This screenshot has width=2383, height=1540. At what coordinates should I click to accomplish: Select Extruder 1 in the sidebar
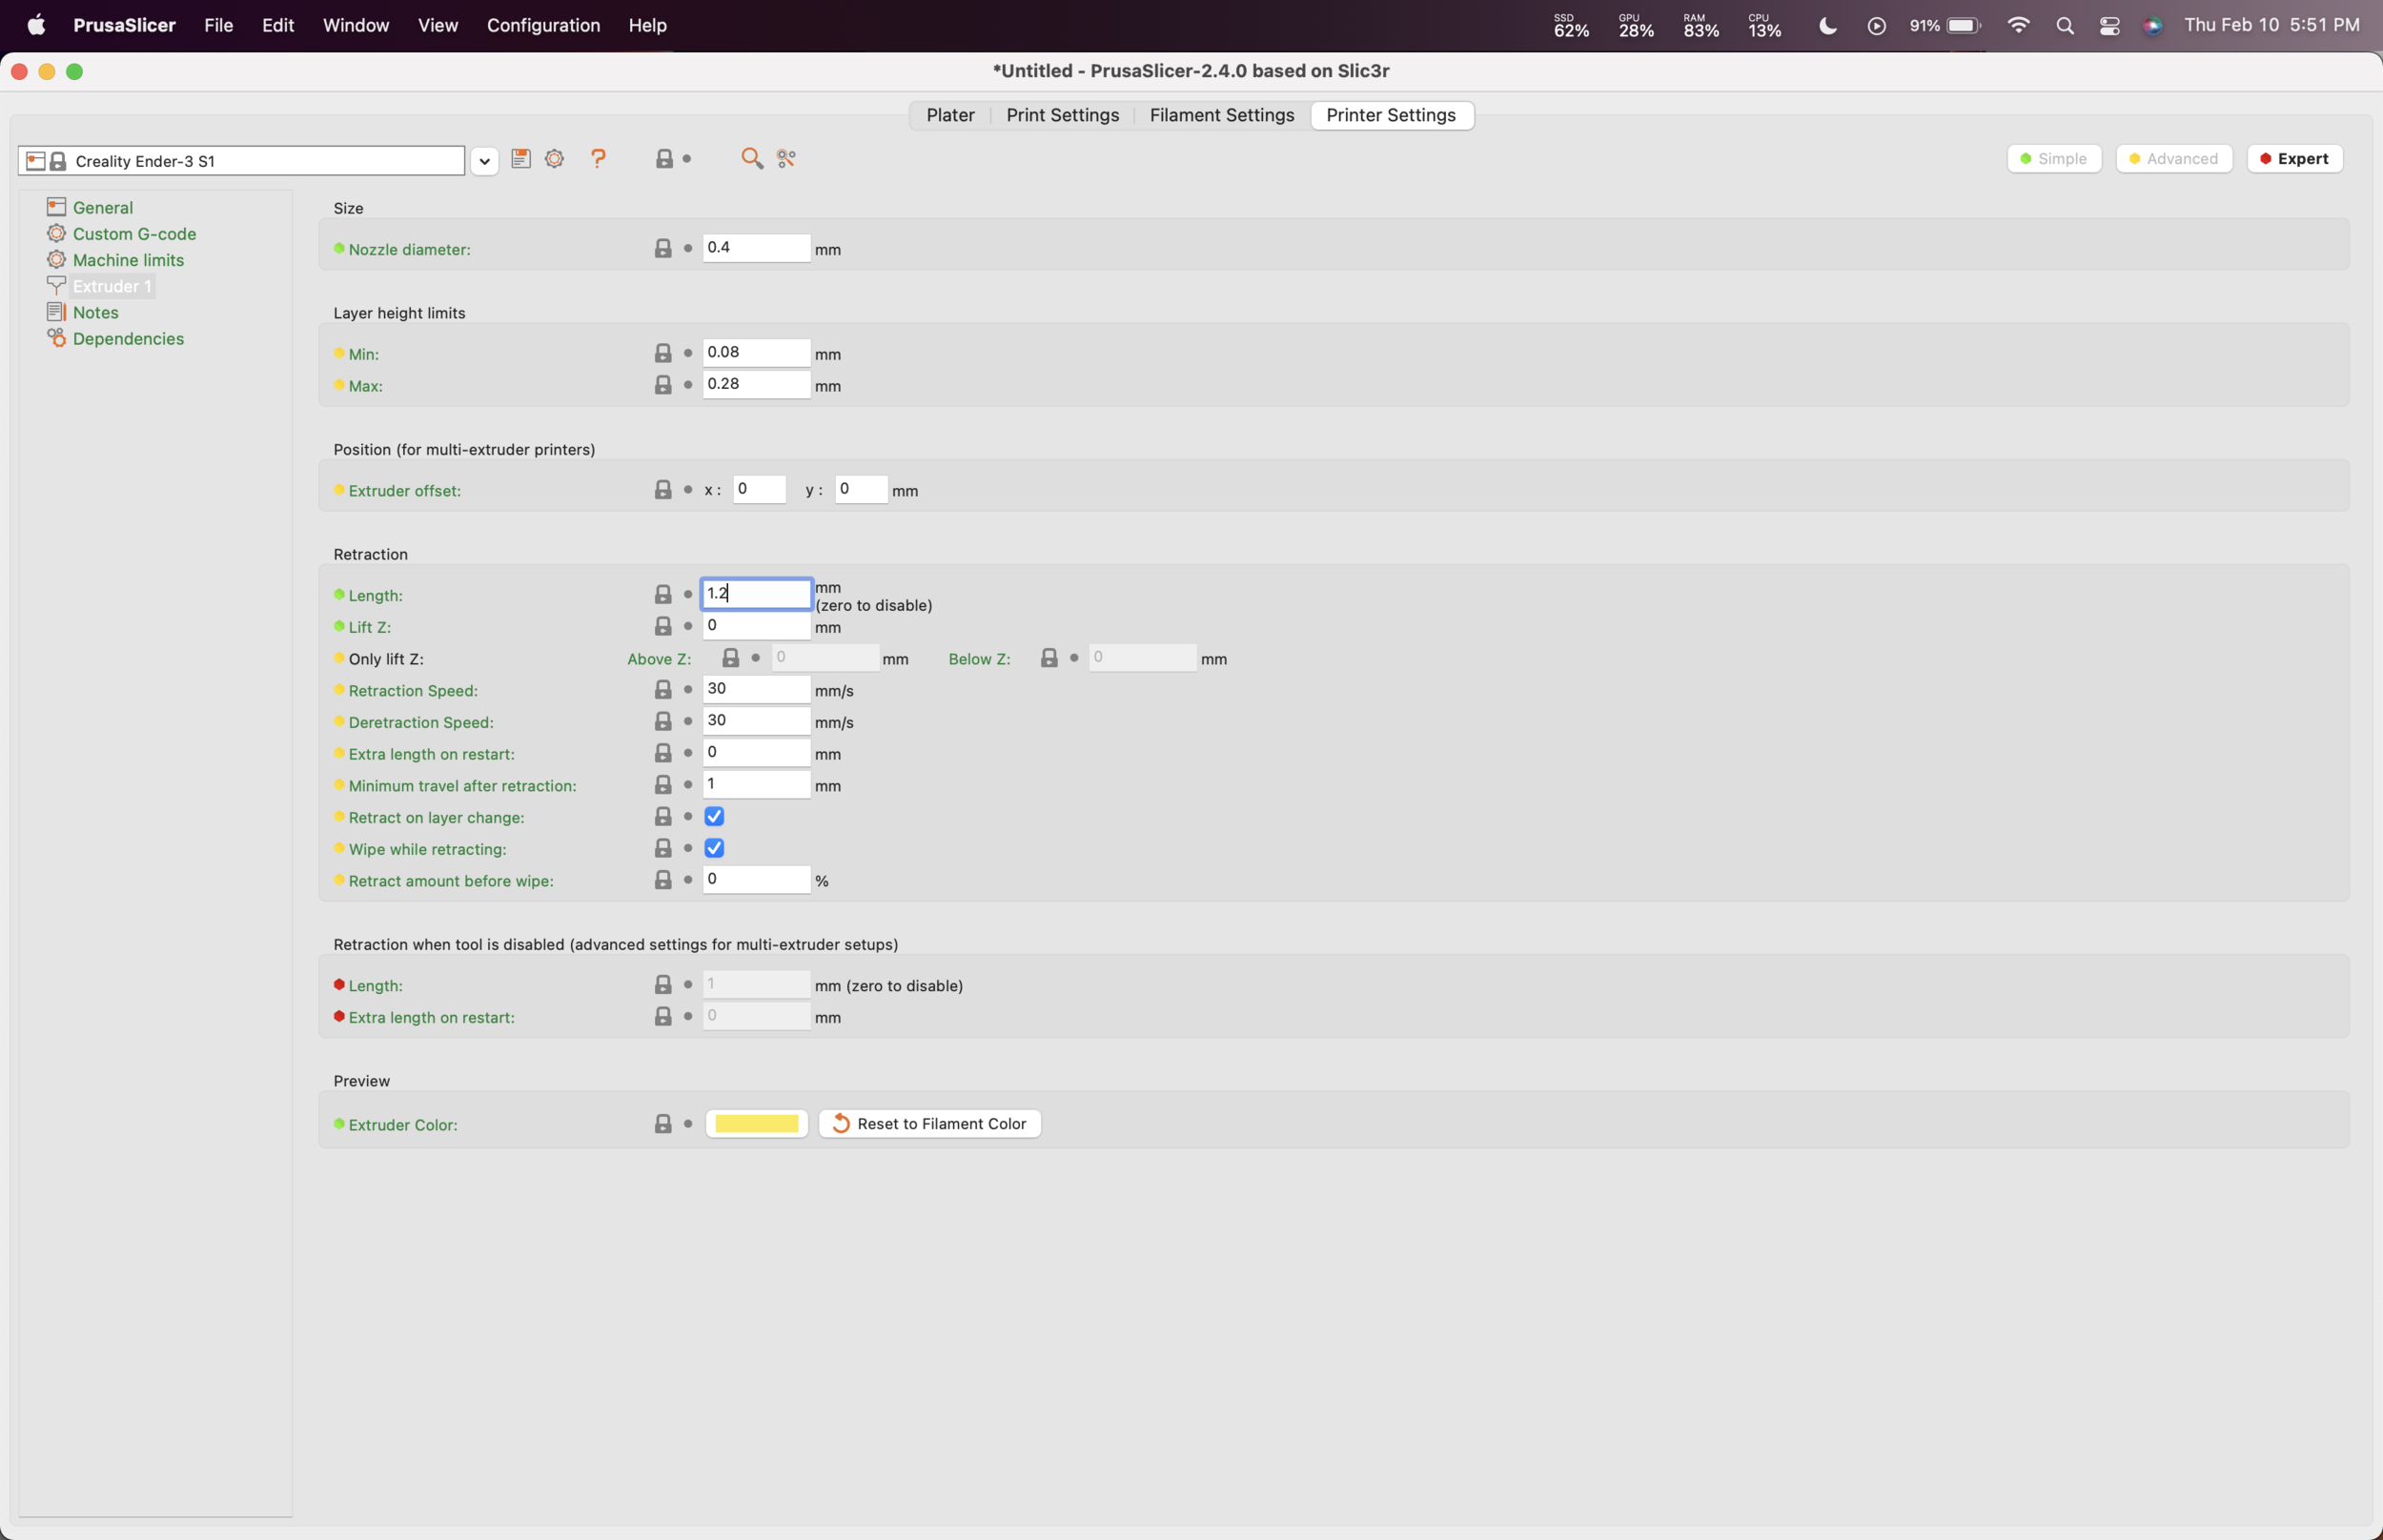pyautogui.click(x=112, y=287)
